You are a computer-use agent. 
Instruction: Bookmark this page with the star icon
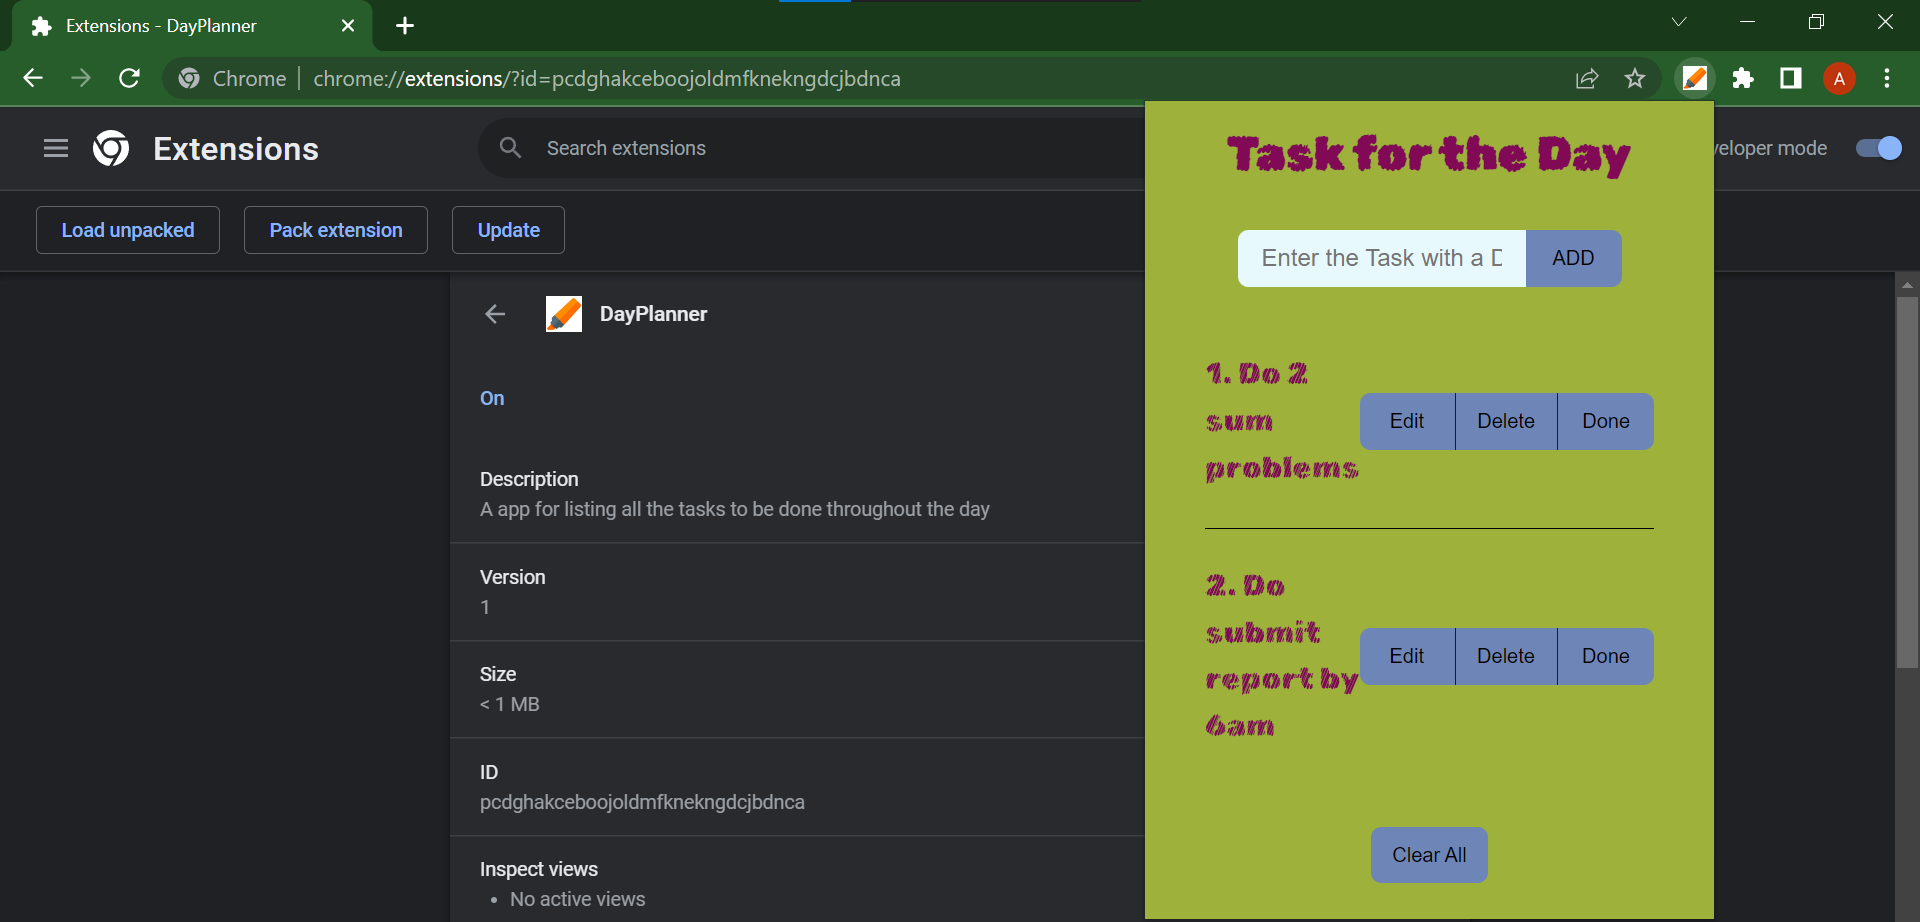pos(1635,79)
